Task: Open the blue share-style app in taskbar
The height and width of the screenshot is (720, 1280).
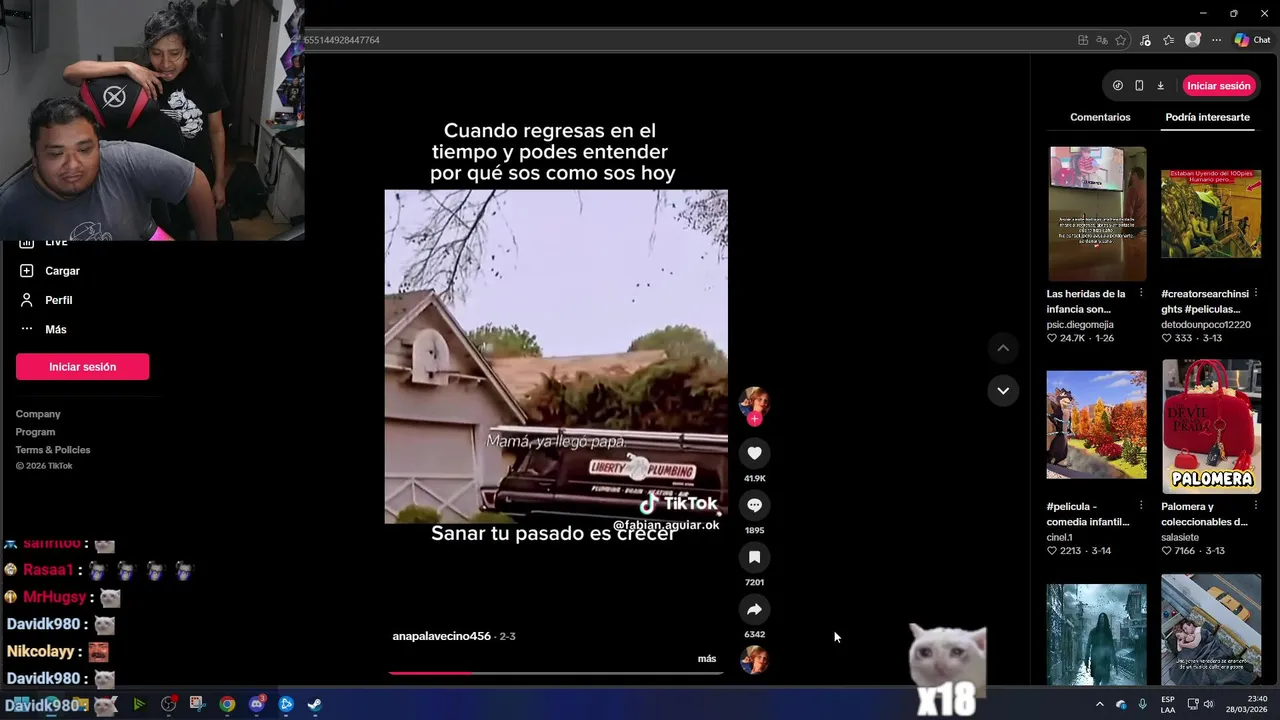Action: 286,704
